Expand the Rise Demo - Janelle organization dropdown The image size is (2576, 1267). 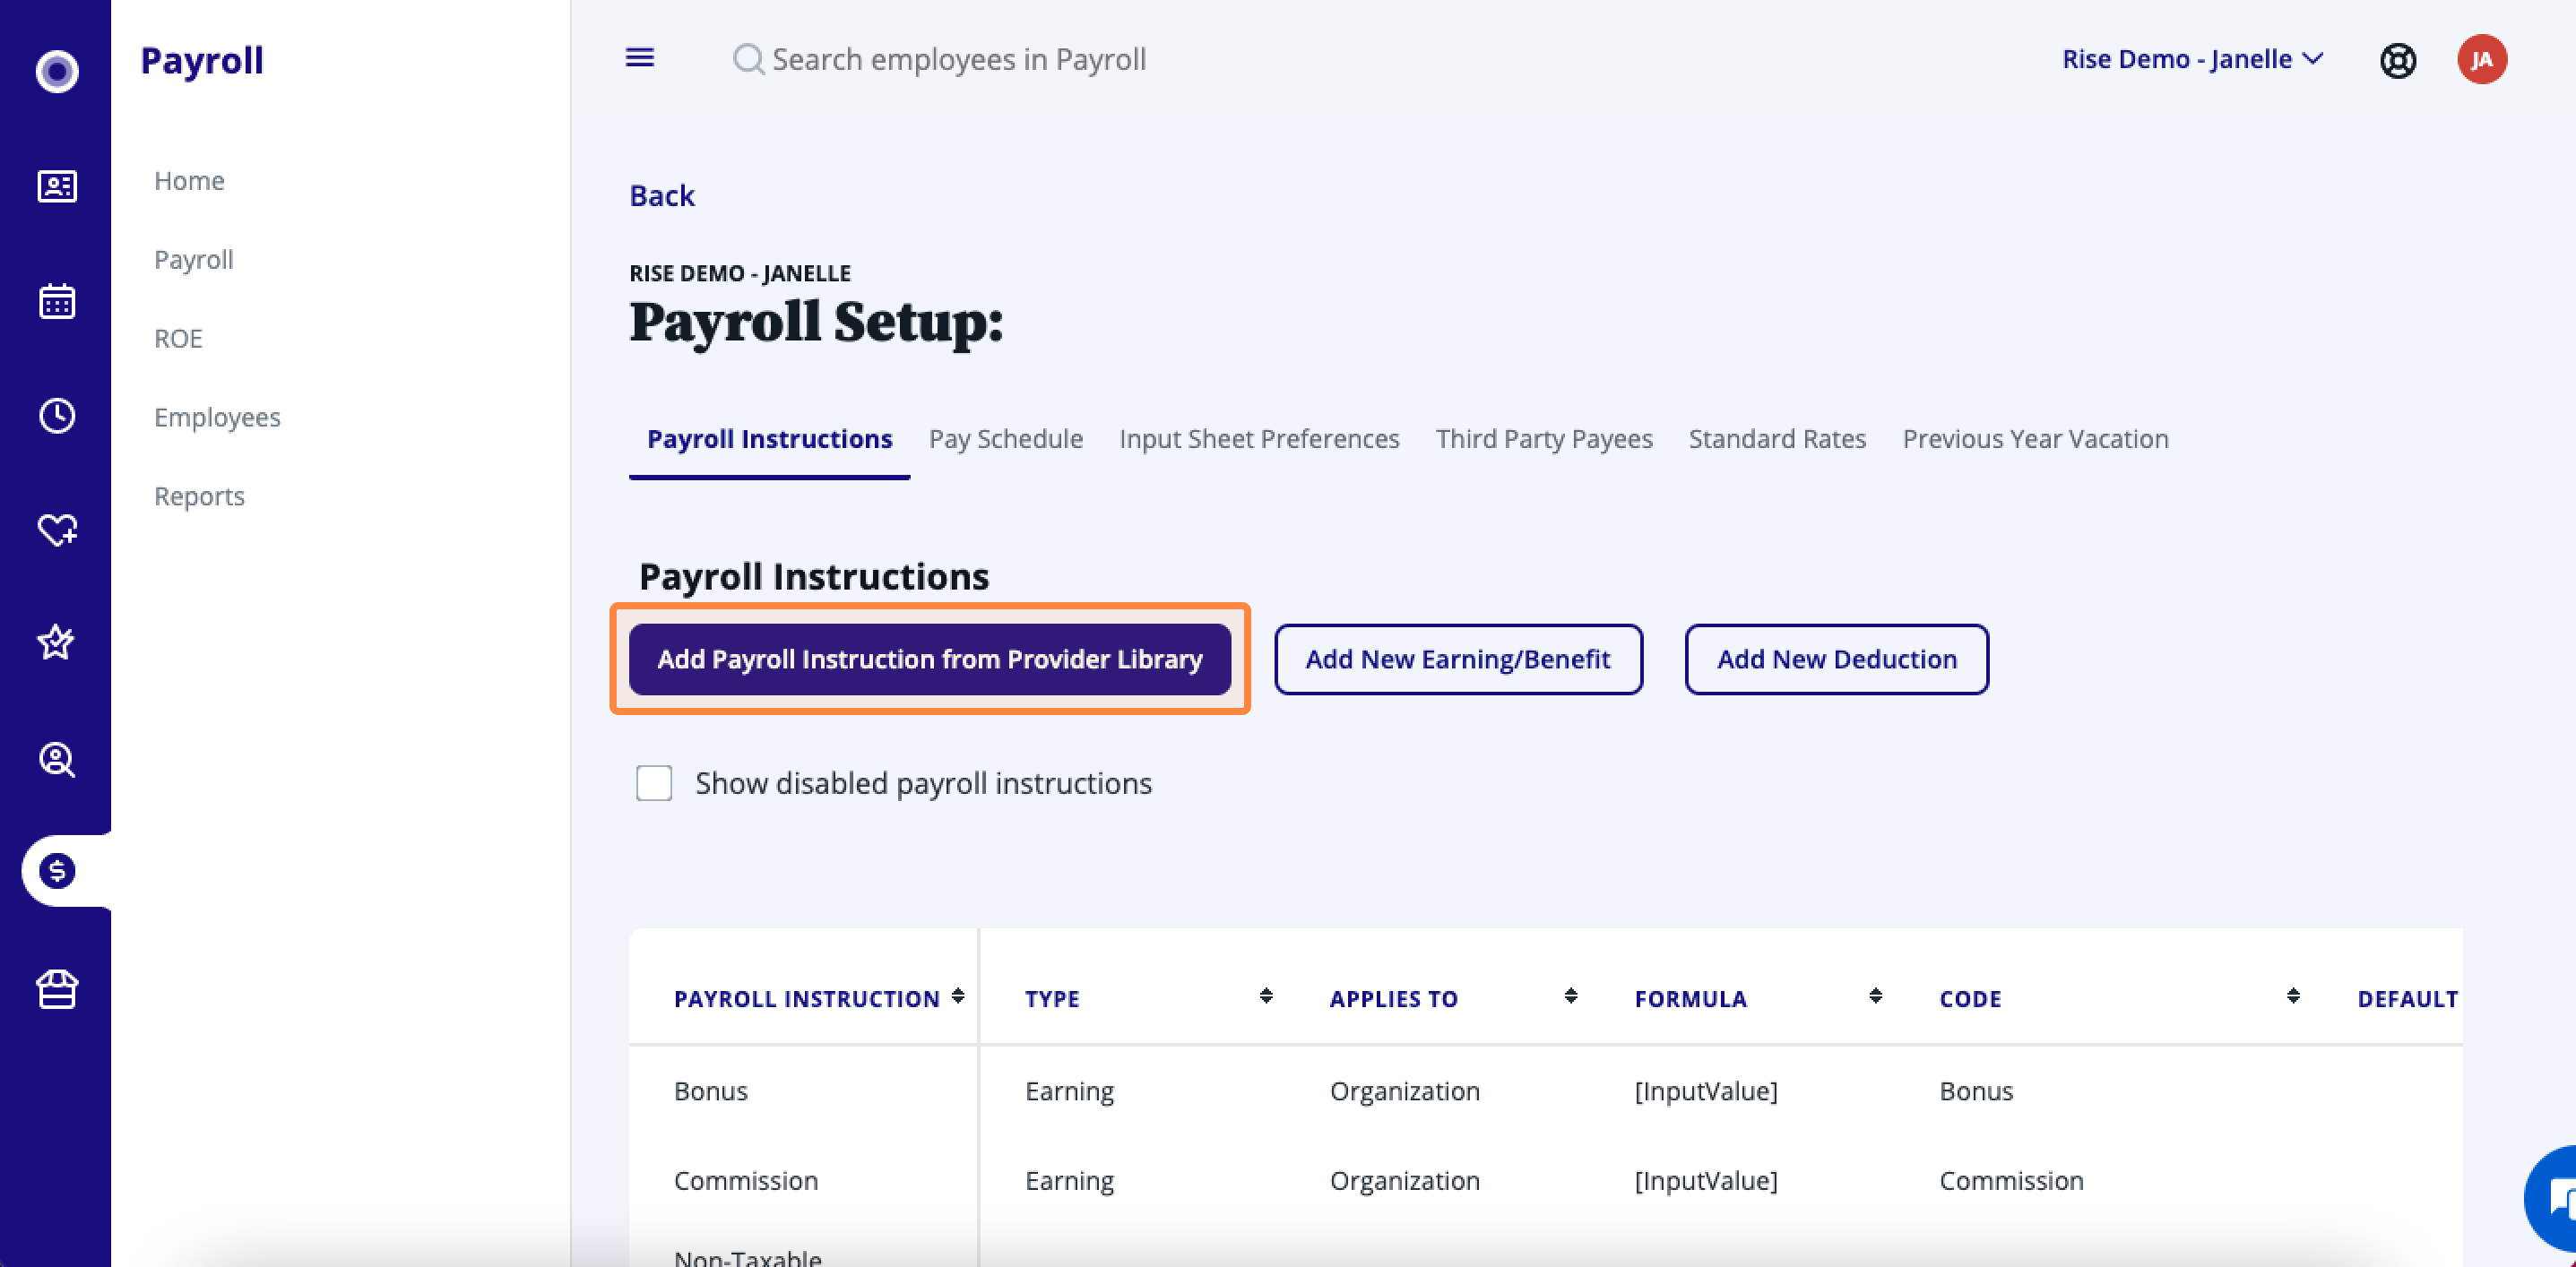(x=2192, y=59)
